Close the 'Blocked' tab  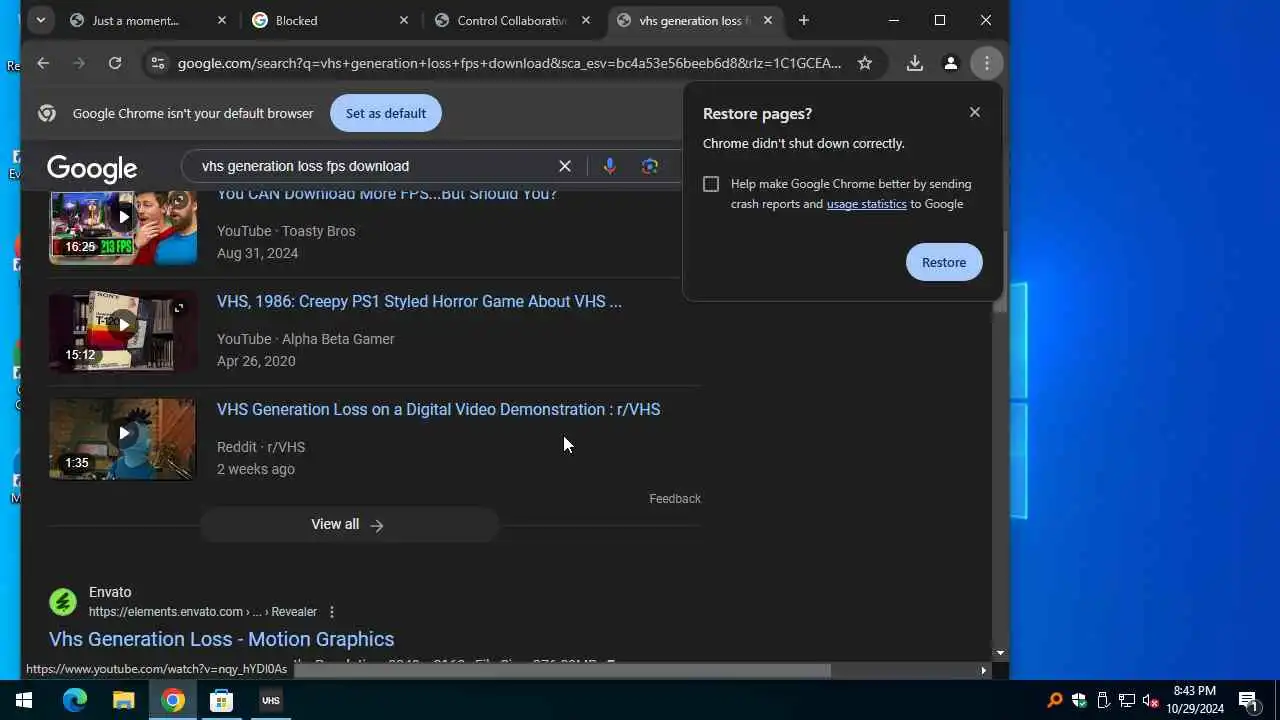[404, 20]
